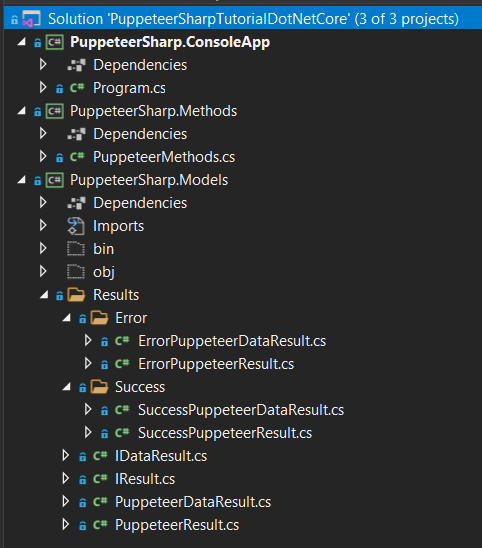Click the Success folder icon
482x548 pixels.
(99, 387)
